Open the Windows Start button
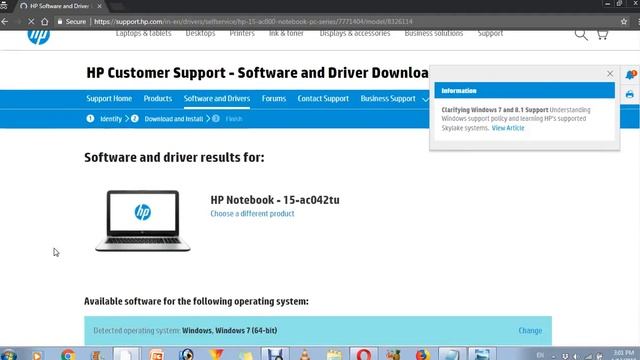Image resolution: width=640 pixels, height=360 pixels. (9, 355)
